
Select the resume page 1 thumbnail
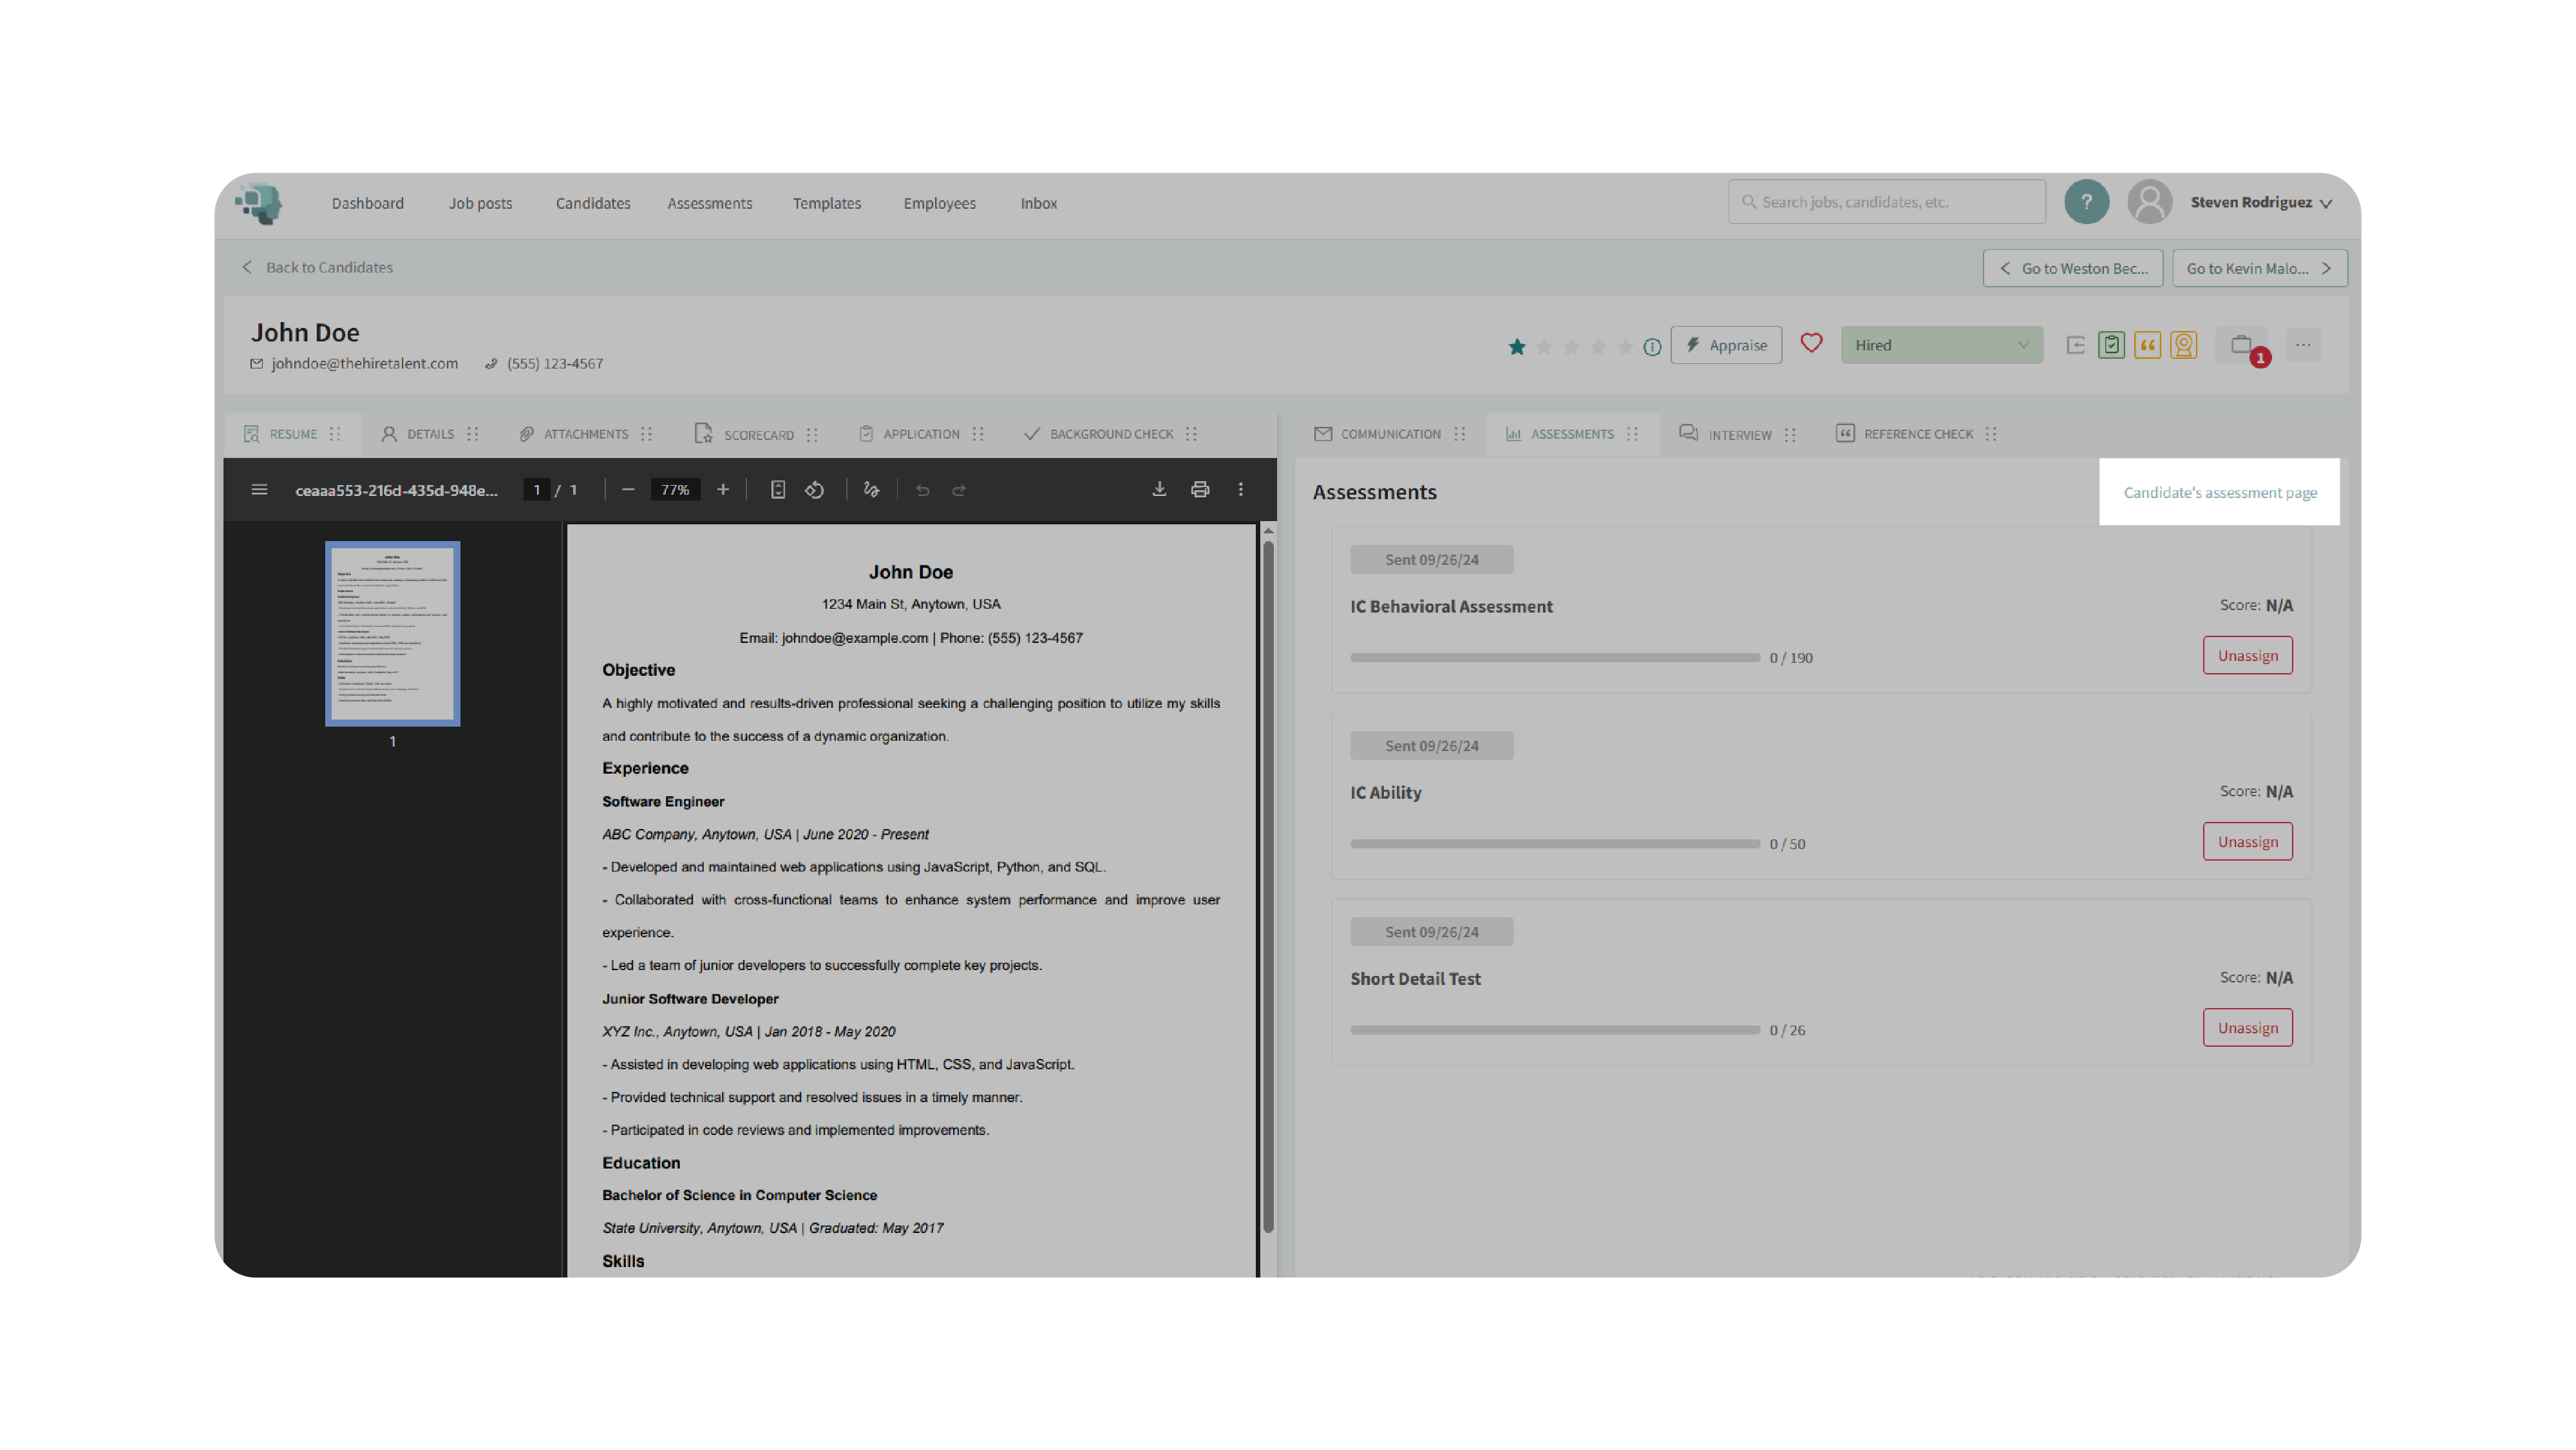pyautogui.click(x=392, y=633)
